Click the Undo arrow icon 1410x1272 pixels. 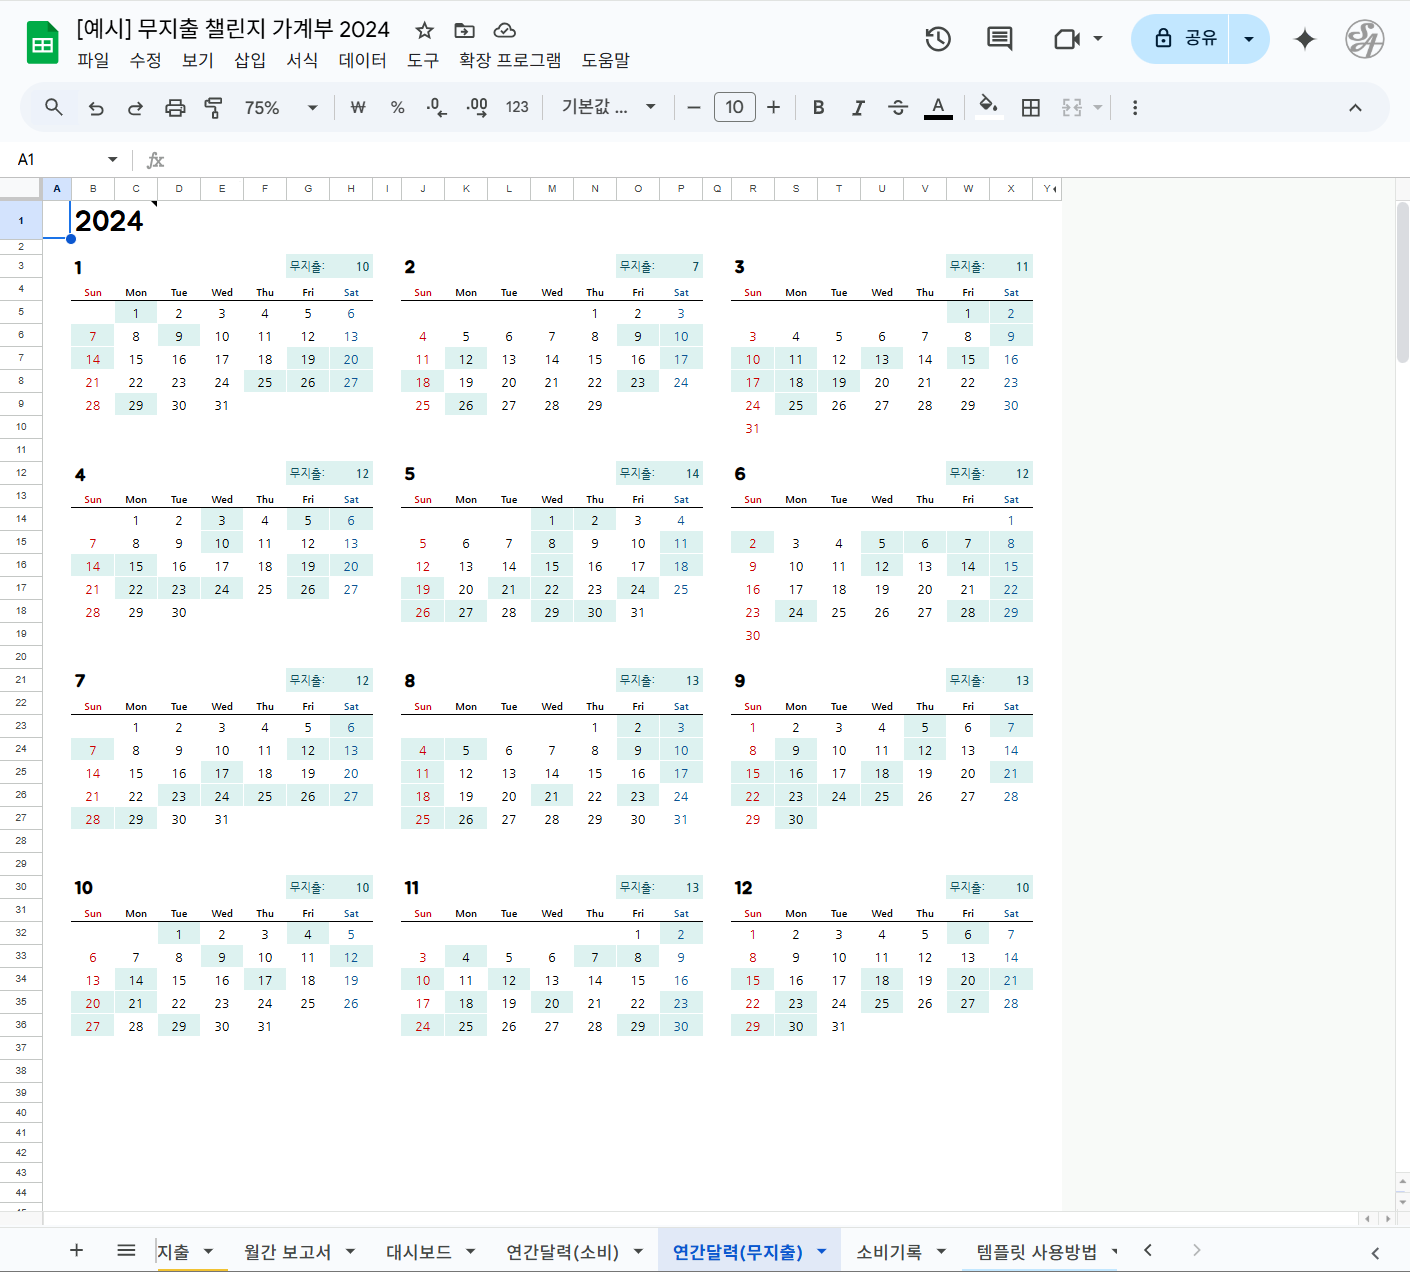(x=96, y=108)
